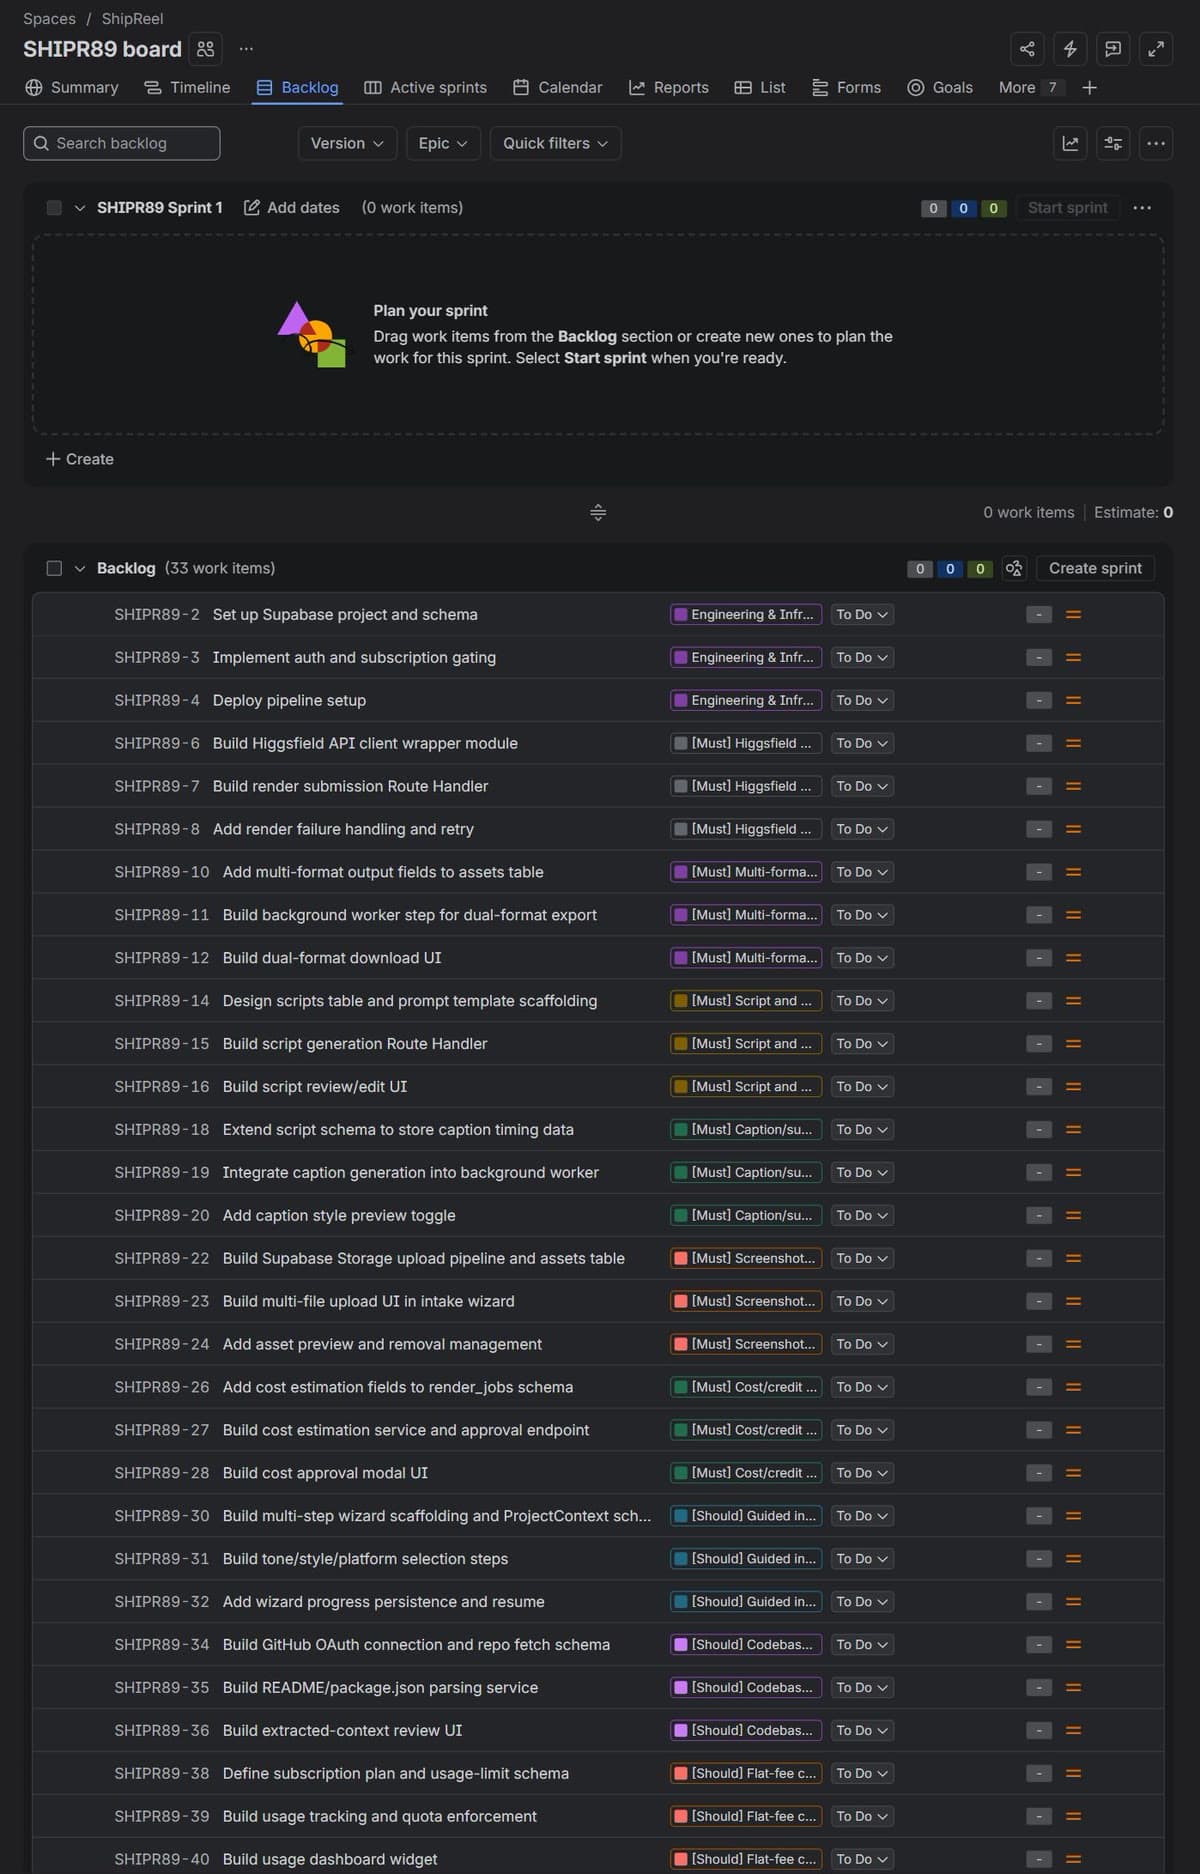
Task: Open insights chart icon in backlog toolbar
Action: coord(1070,143)
